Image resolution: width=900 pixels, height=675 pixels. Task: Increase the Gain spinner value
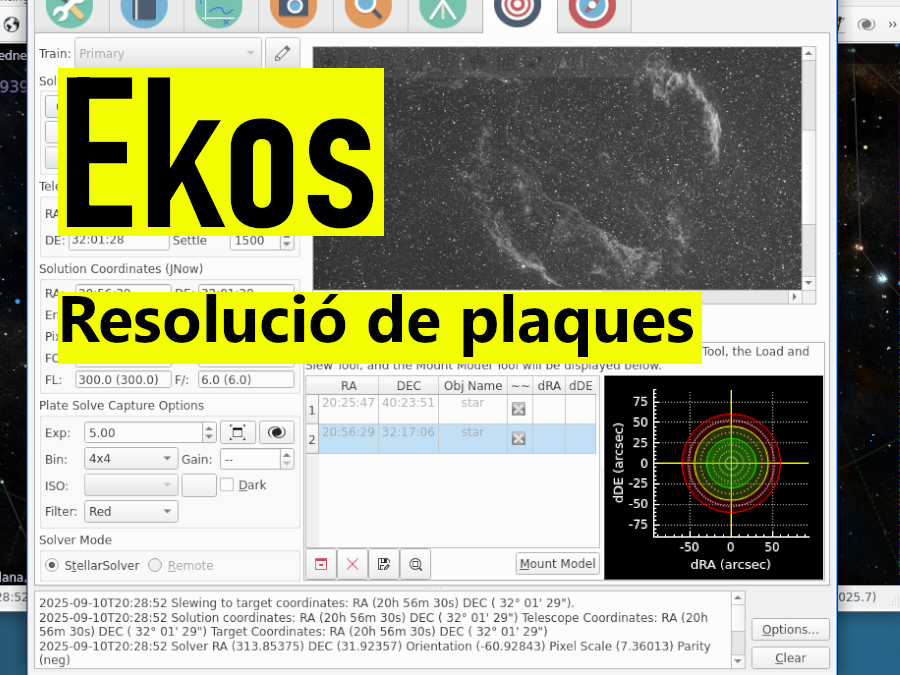(288, 453)
